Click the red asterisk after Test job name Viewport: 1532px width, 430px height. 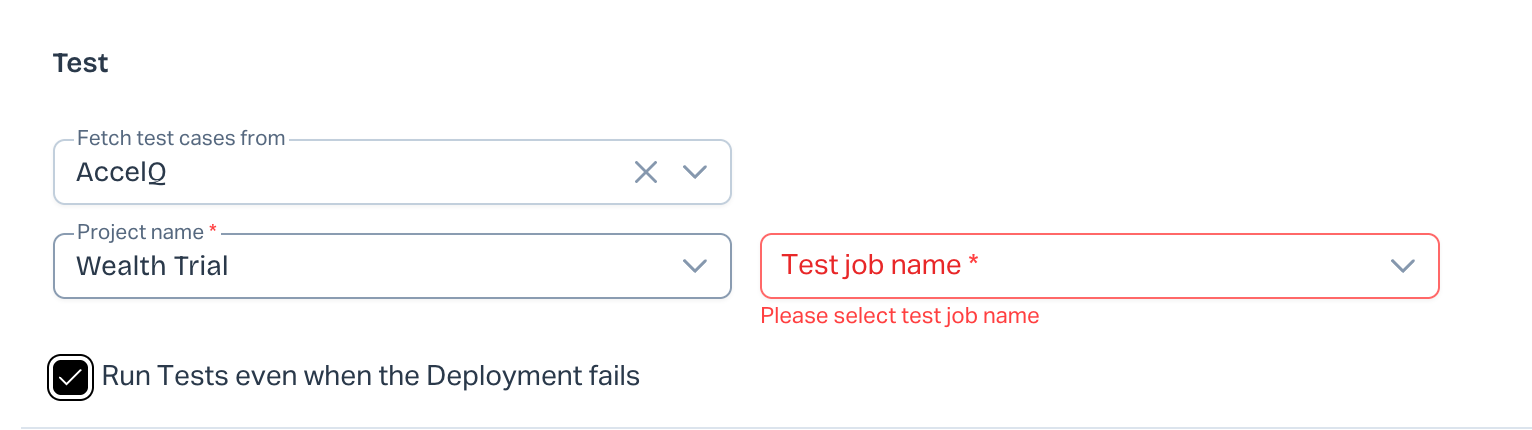[x=973, y=262]
